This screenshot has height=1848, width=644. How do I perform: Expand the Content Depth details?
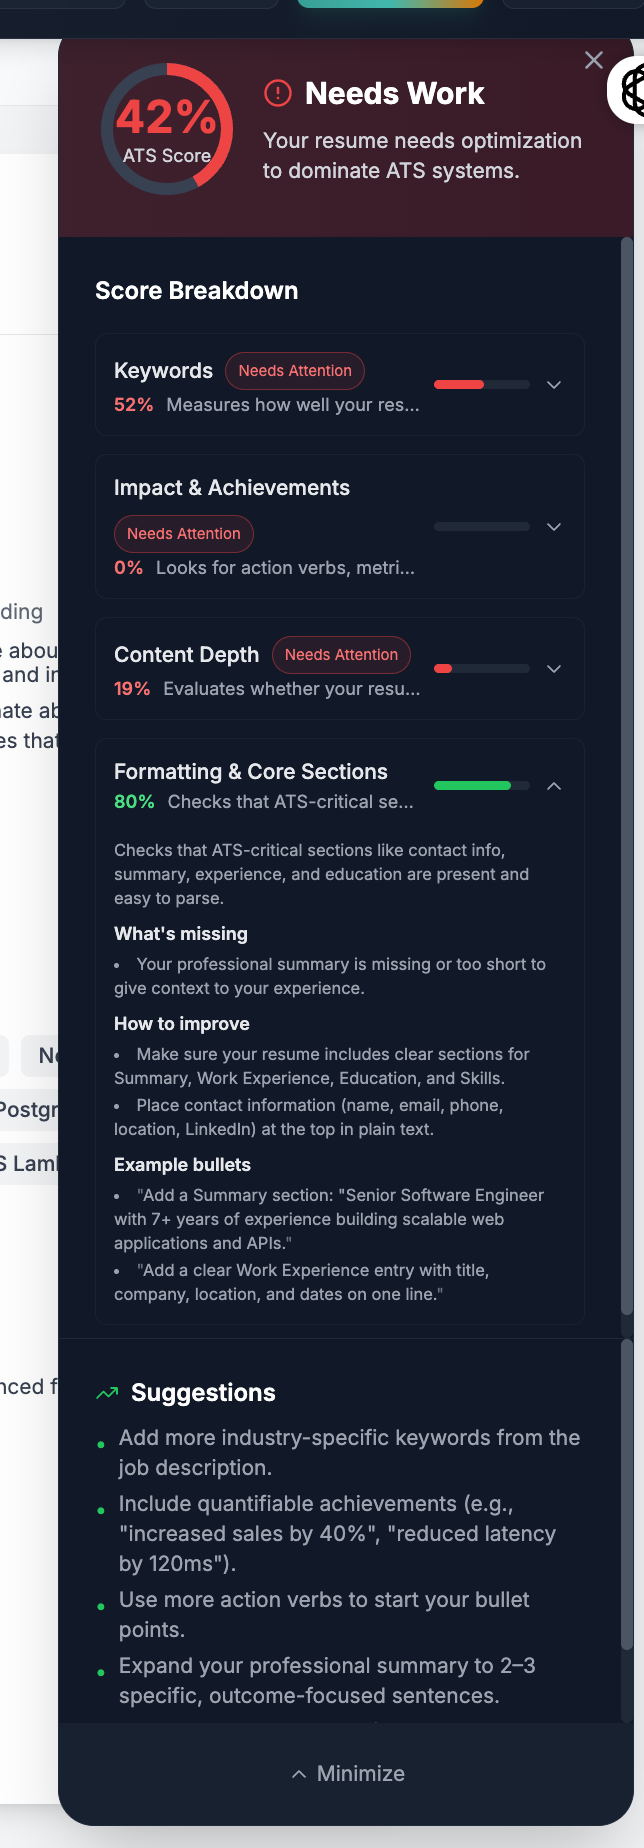tap(554, 668)
